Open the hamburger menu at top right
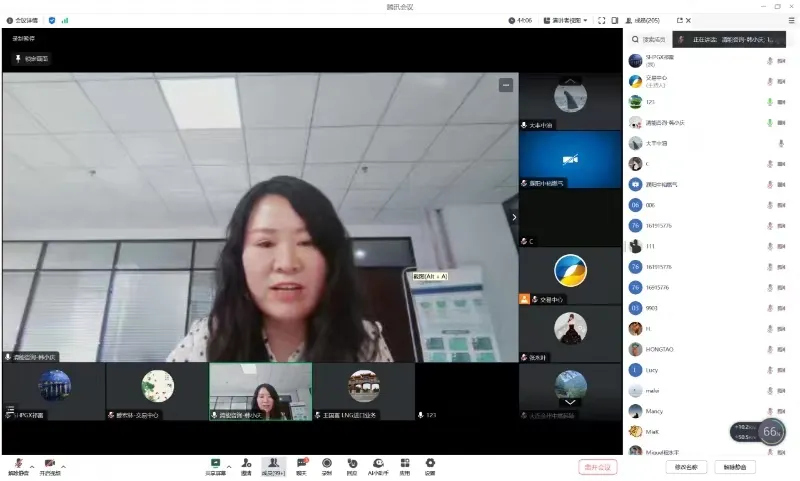 coord(791,20)
